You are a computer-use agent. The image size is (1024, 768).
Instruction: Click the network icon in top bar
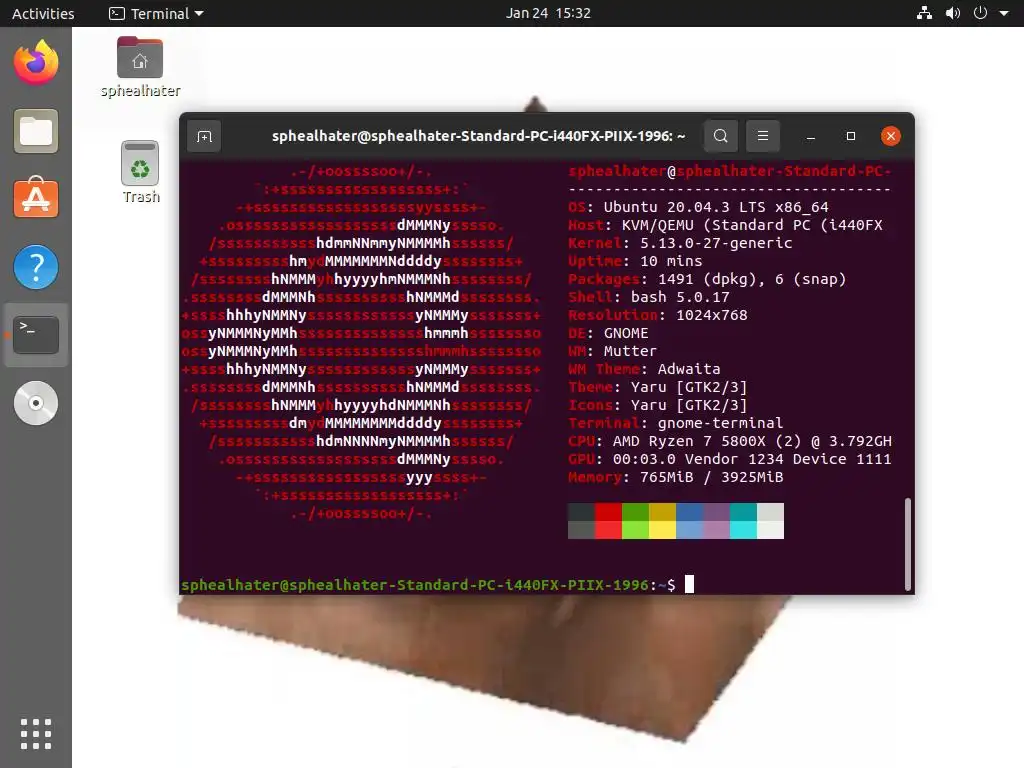click(924, 13)
